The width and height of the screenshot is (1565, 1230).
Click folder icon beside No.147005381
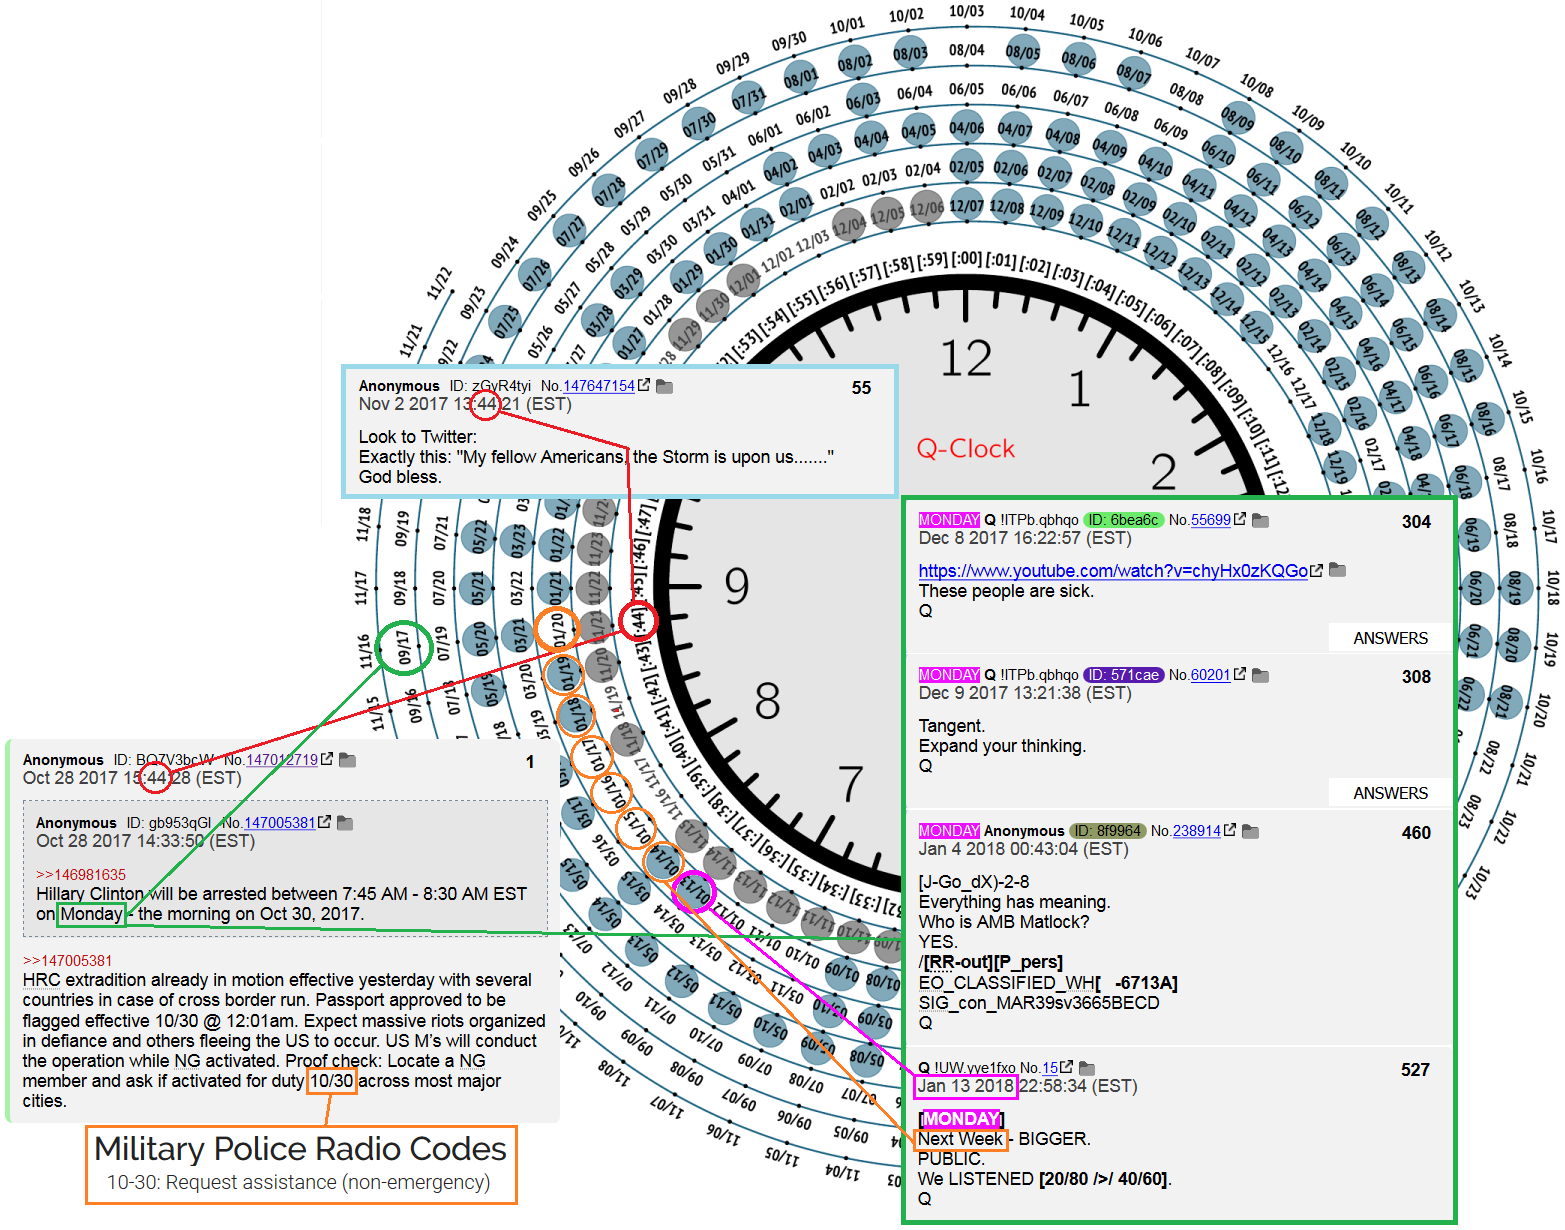coord(345,823)
